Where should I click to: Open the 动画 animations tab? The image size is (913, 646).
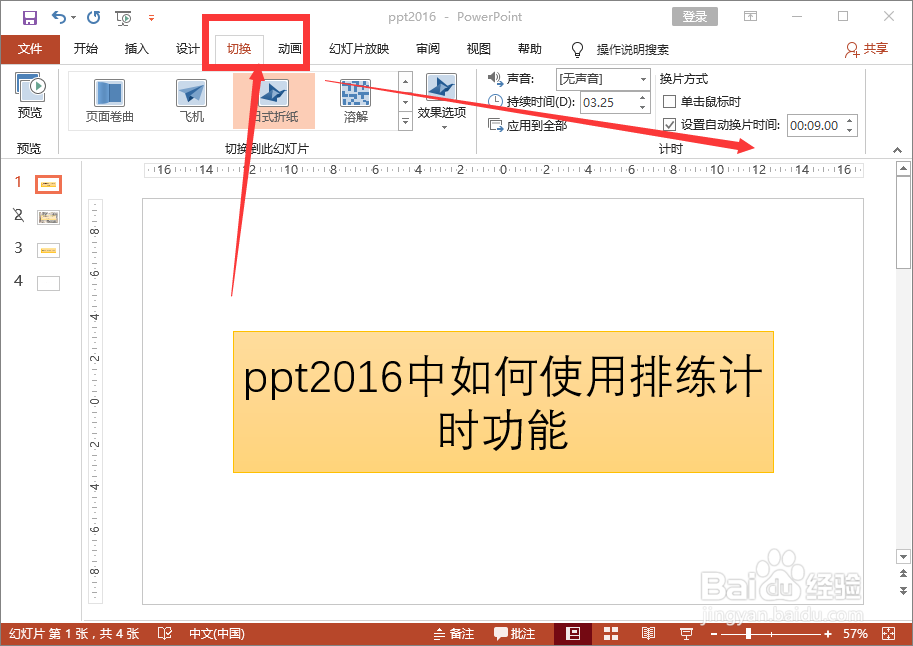point(289,49)
